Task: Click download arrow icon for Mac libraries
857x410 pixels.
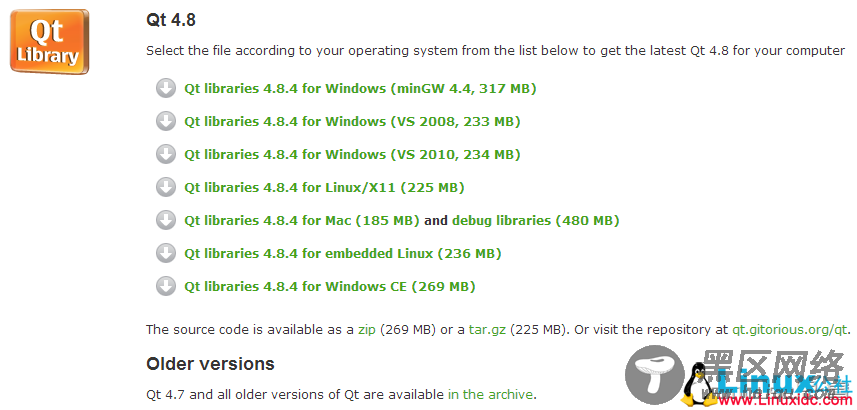Action: (166, 220)
